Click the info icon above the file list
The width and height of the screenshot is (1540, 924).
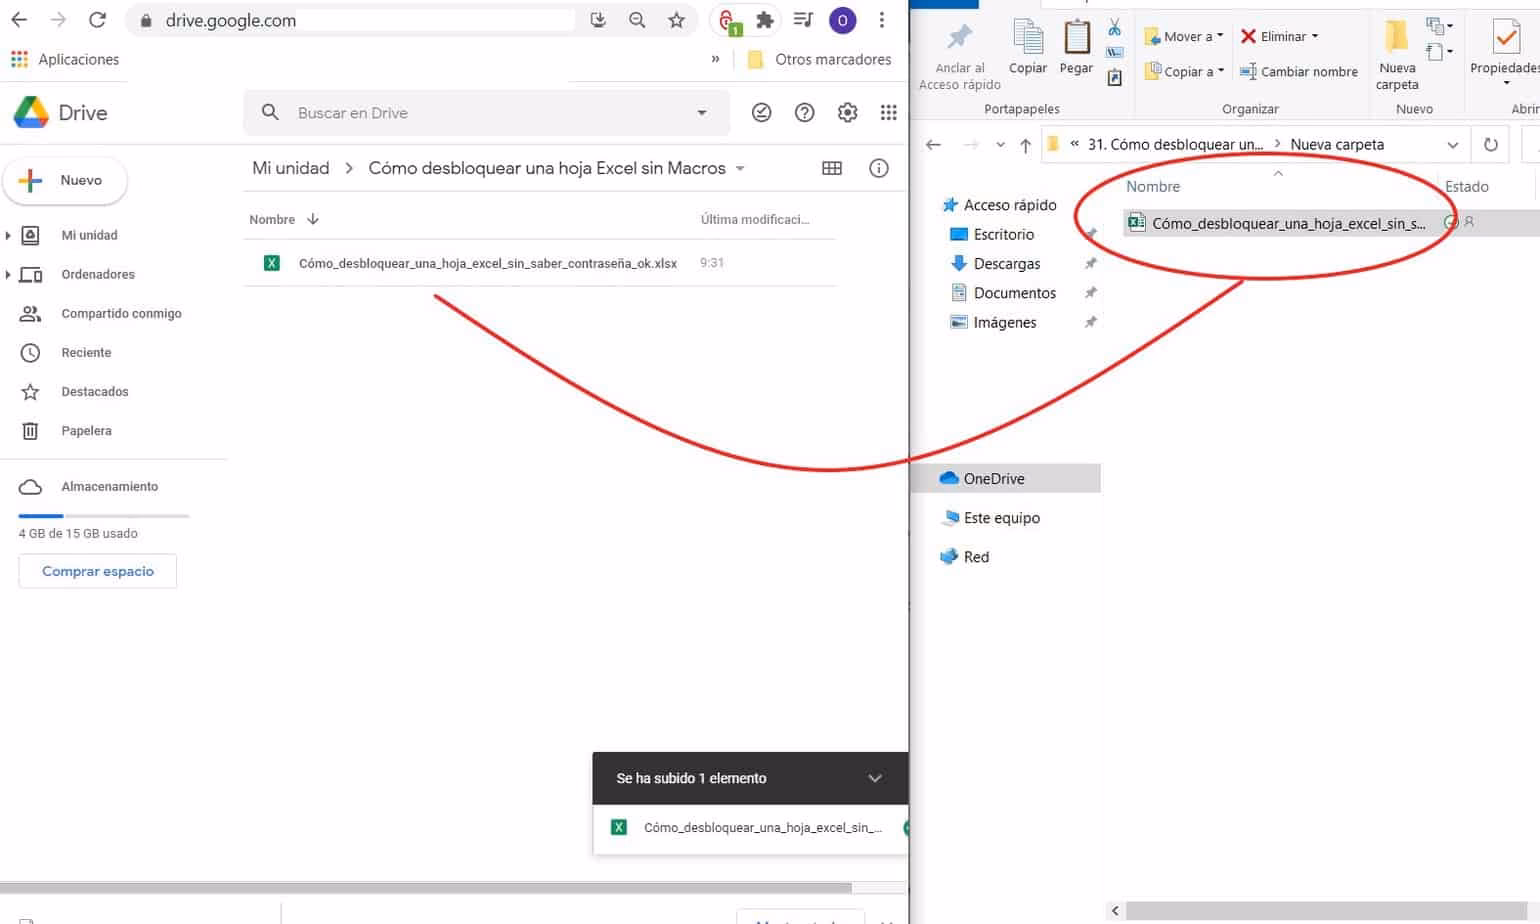[x=878, y=168]
